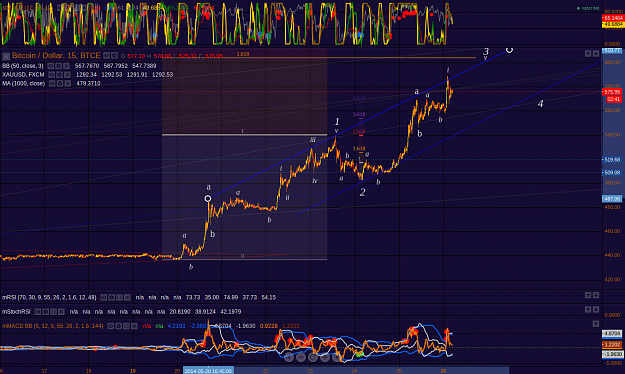The width and height of the screenshot is (625, 374).
Task: Open MA (1000, close) settings
Action: (60, 83)
